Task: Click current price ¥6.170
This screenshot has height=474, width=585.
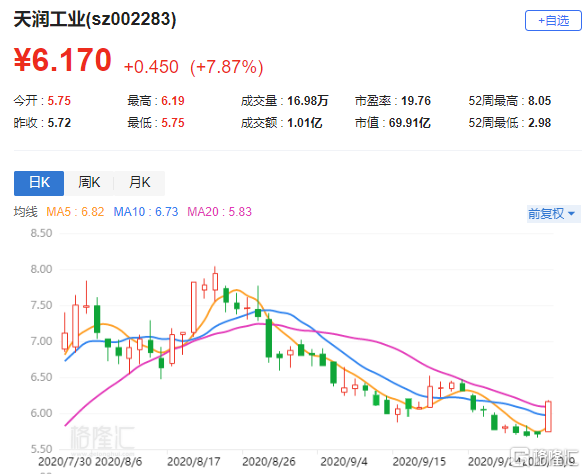Action: [x=63, y=60]
